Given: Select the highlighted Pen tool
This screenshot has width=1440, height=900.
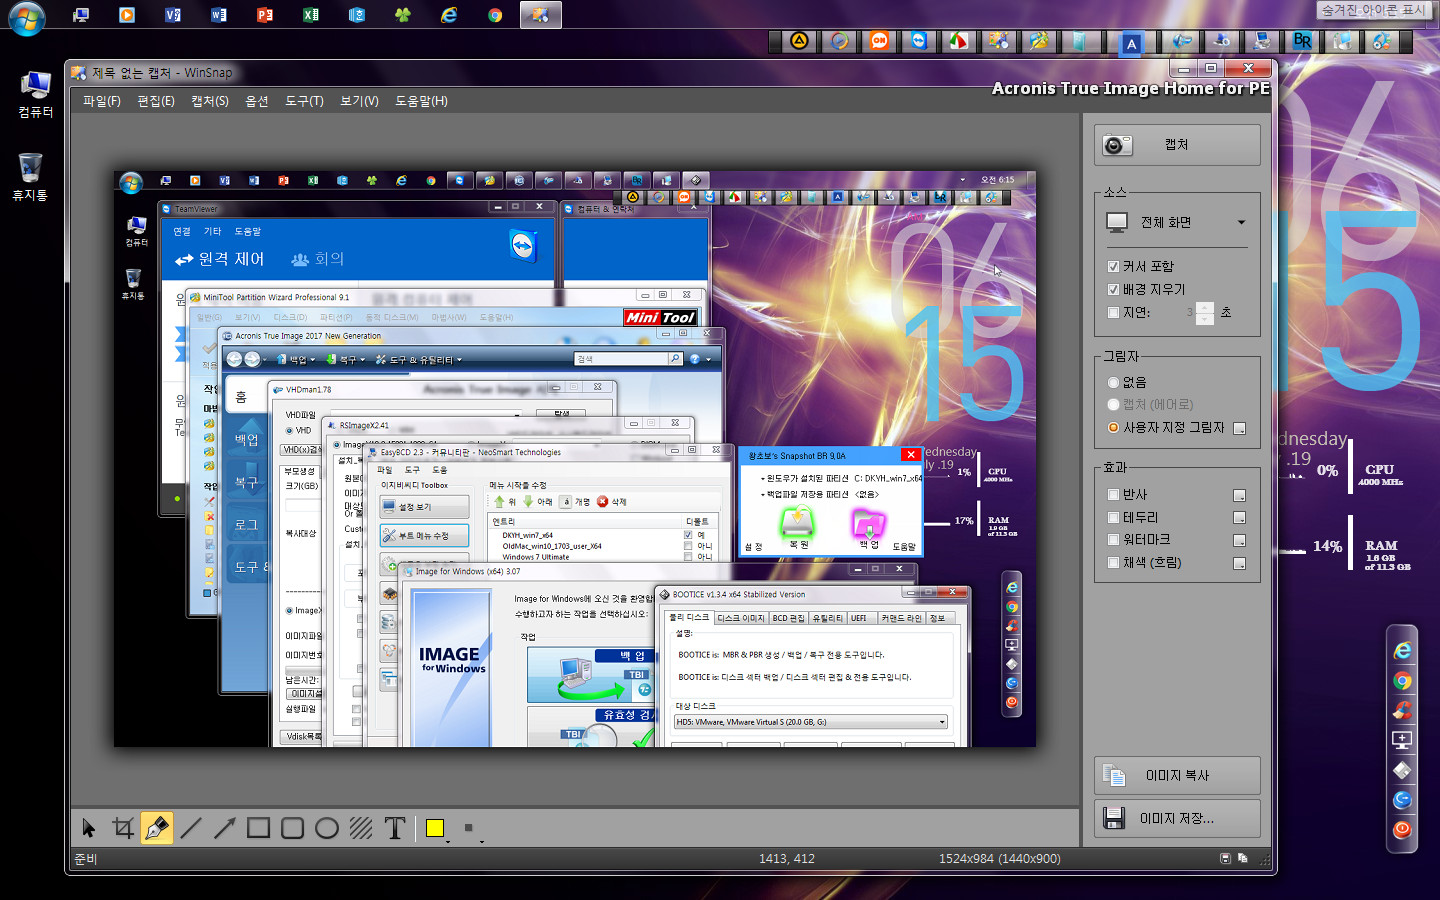Looking at the screenshot, I should tap(157, 828).
